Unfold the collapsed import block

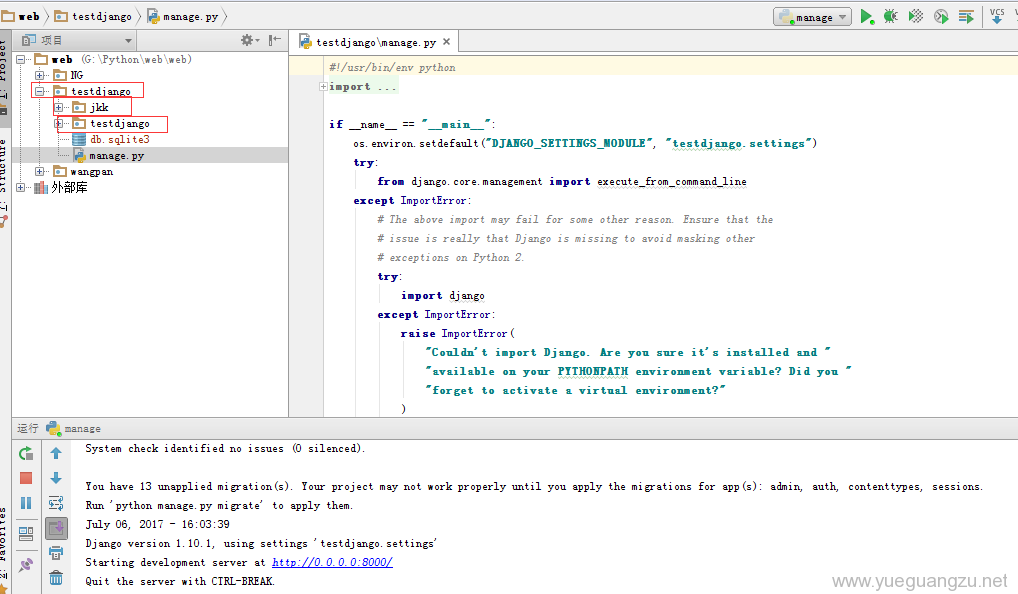click(323, 86)
